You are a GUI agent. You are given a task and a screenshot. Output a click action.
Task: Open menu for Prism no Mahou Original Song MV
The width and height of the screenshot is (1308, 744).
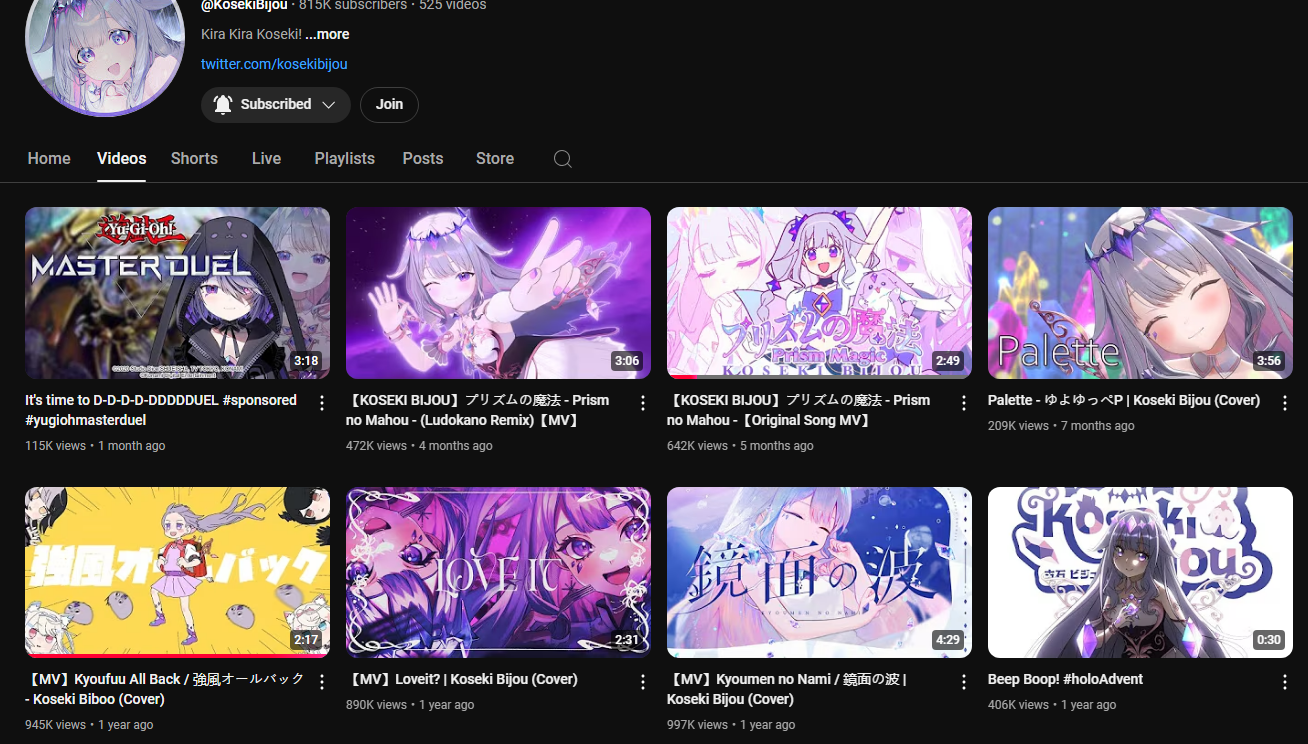pos(964,403)
